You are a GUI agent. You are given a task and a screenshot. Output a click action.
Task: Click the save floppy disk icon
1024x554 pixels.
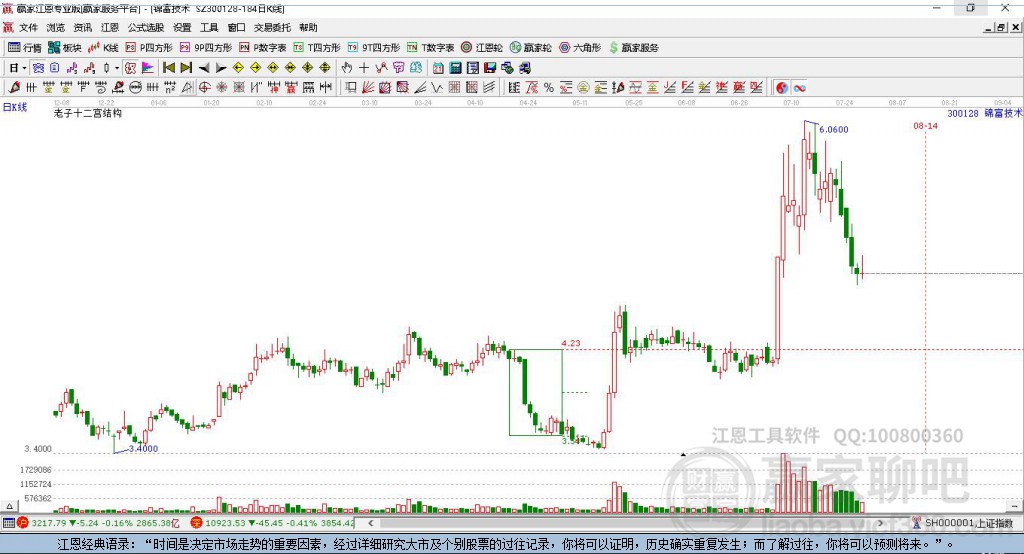(490, 68)
